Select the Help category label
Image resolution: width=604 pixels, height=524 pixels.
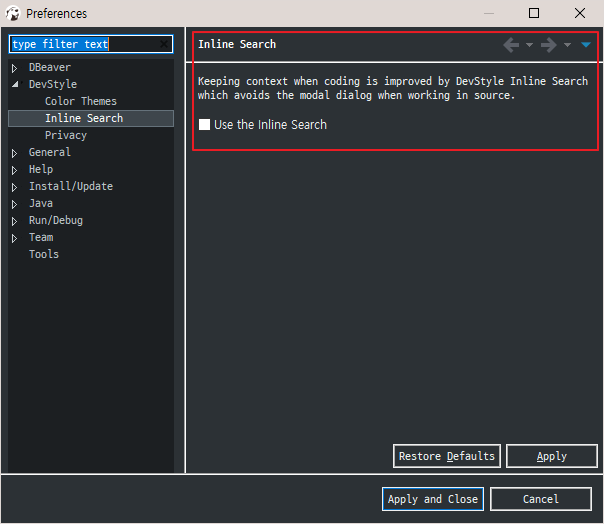click(41, 169)
